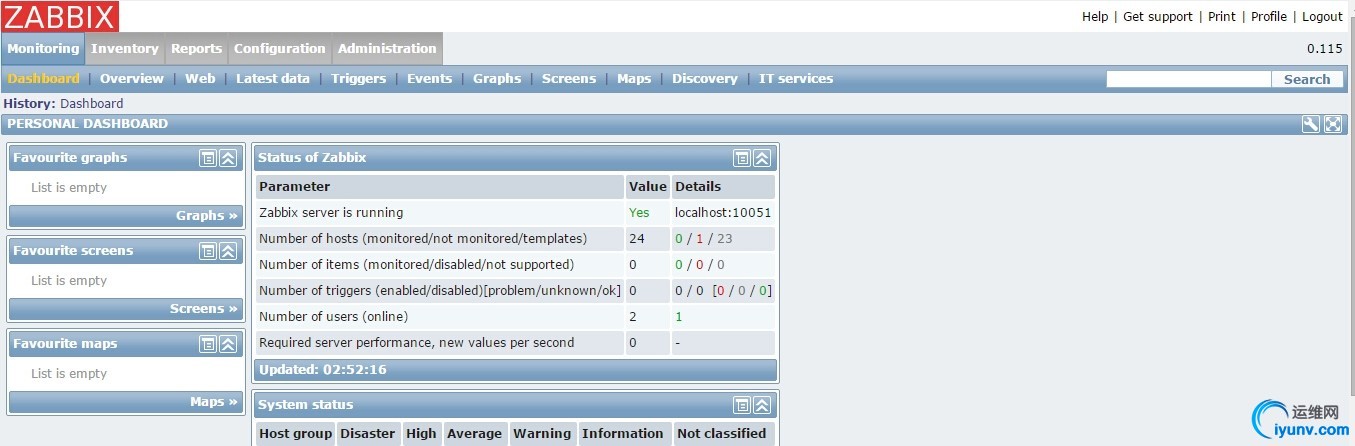This screenshot has width=1355, height=446.
Task: Click the Information severity column header
Action: coord(622,433)
